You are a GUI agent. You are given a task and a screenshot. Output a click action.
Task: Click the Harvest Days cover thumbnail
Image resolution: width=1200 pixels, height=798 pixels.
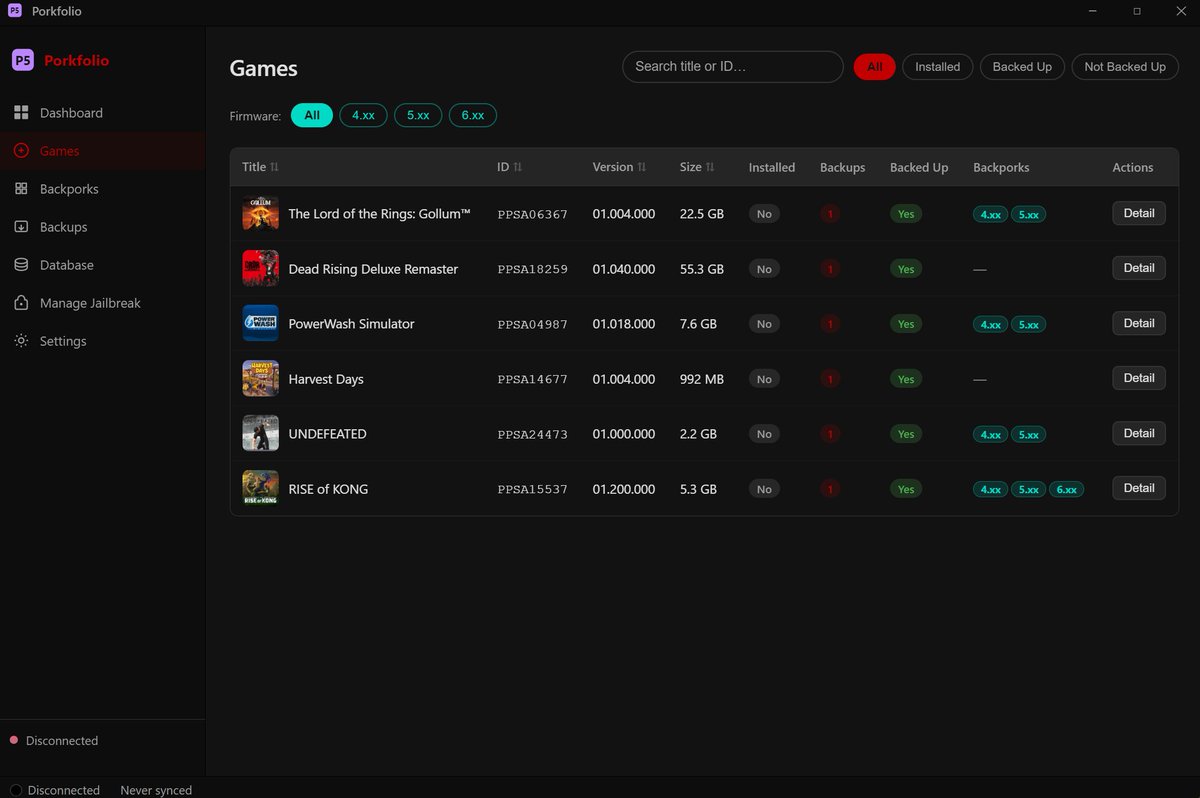pyautogui.click(x=260, y=378)
